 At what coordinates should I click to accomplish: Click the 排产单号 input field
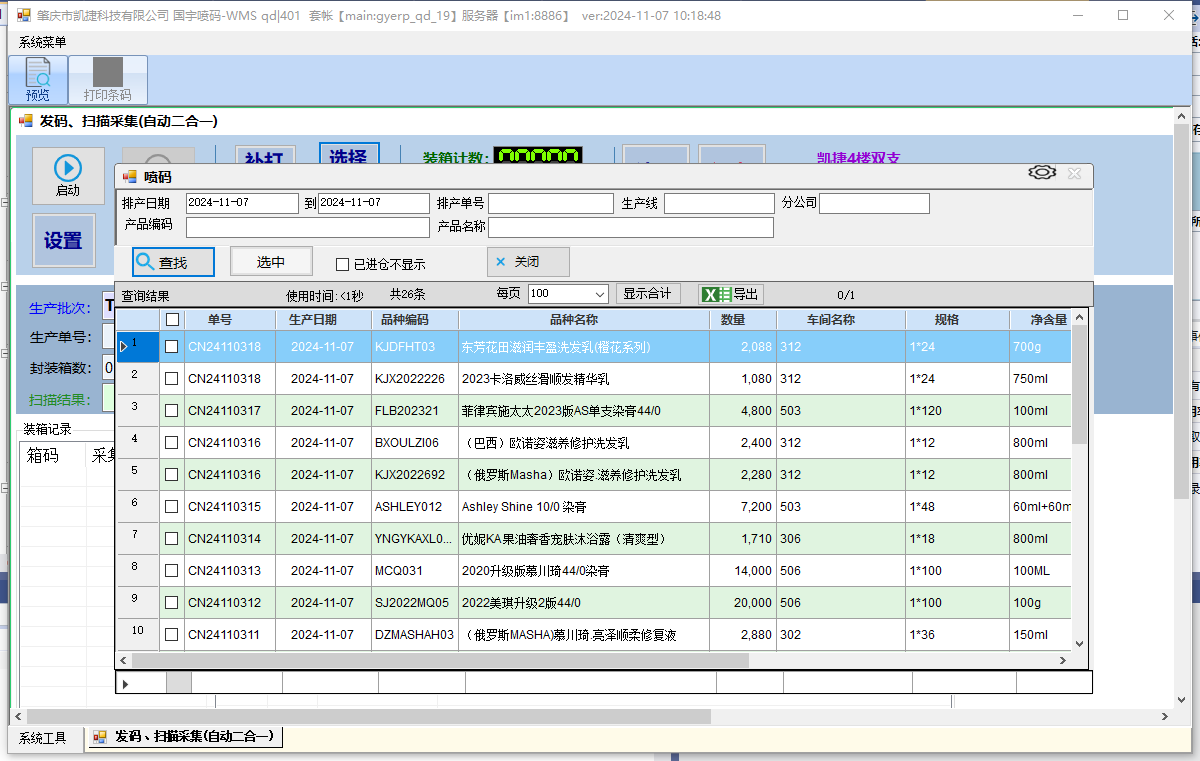(550, 203)
